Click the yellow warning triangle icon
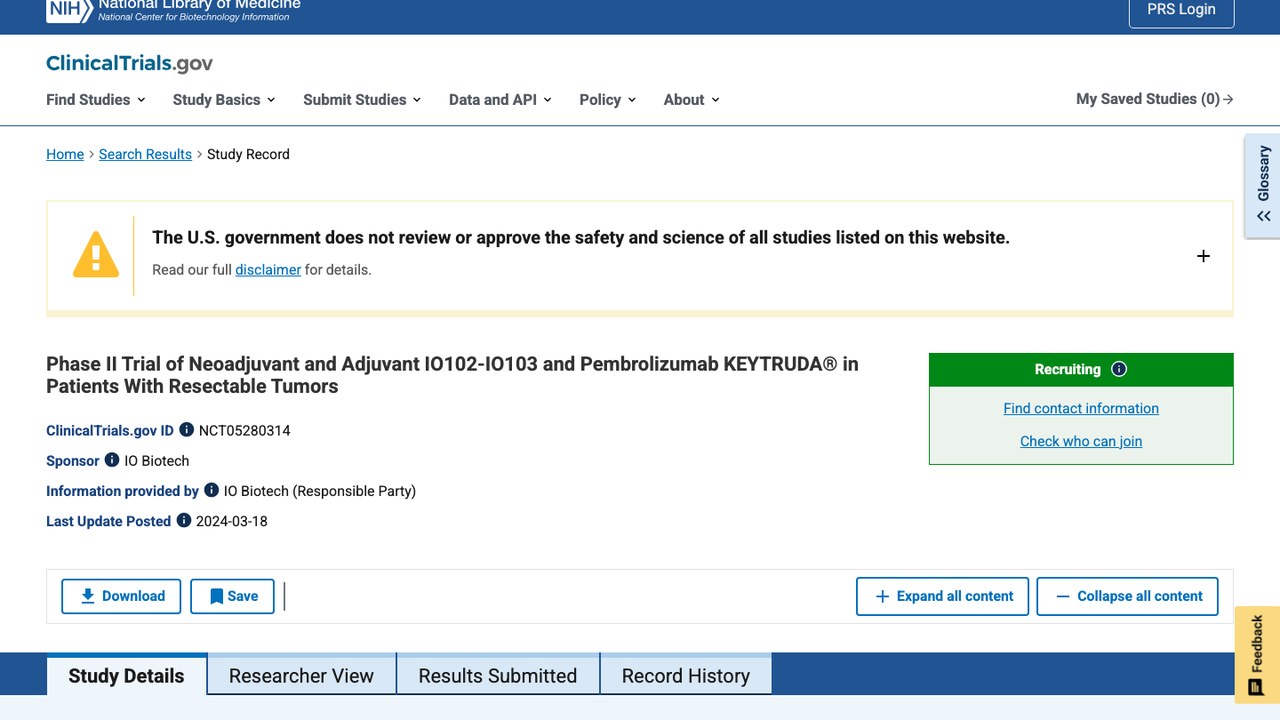The image size is (1280, 720). click(x=96, y=255)
